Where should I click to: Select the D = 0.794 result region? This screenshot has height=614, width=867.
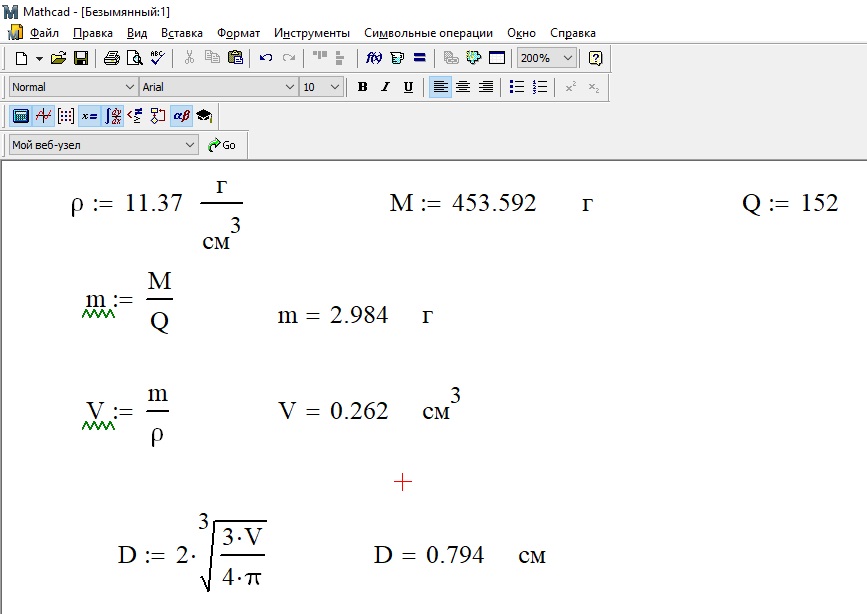point(459,555)
